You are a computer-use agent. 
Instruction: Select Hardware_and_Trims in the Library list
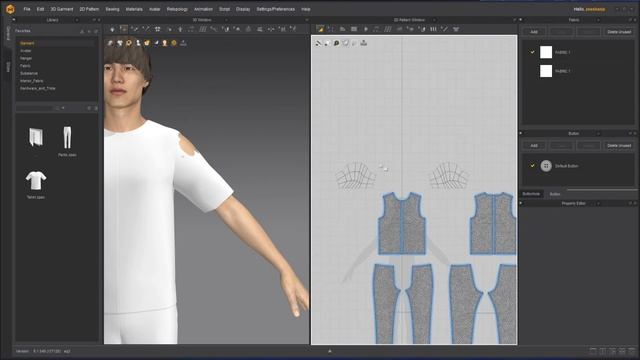coord(38,88)
